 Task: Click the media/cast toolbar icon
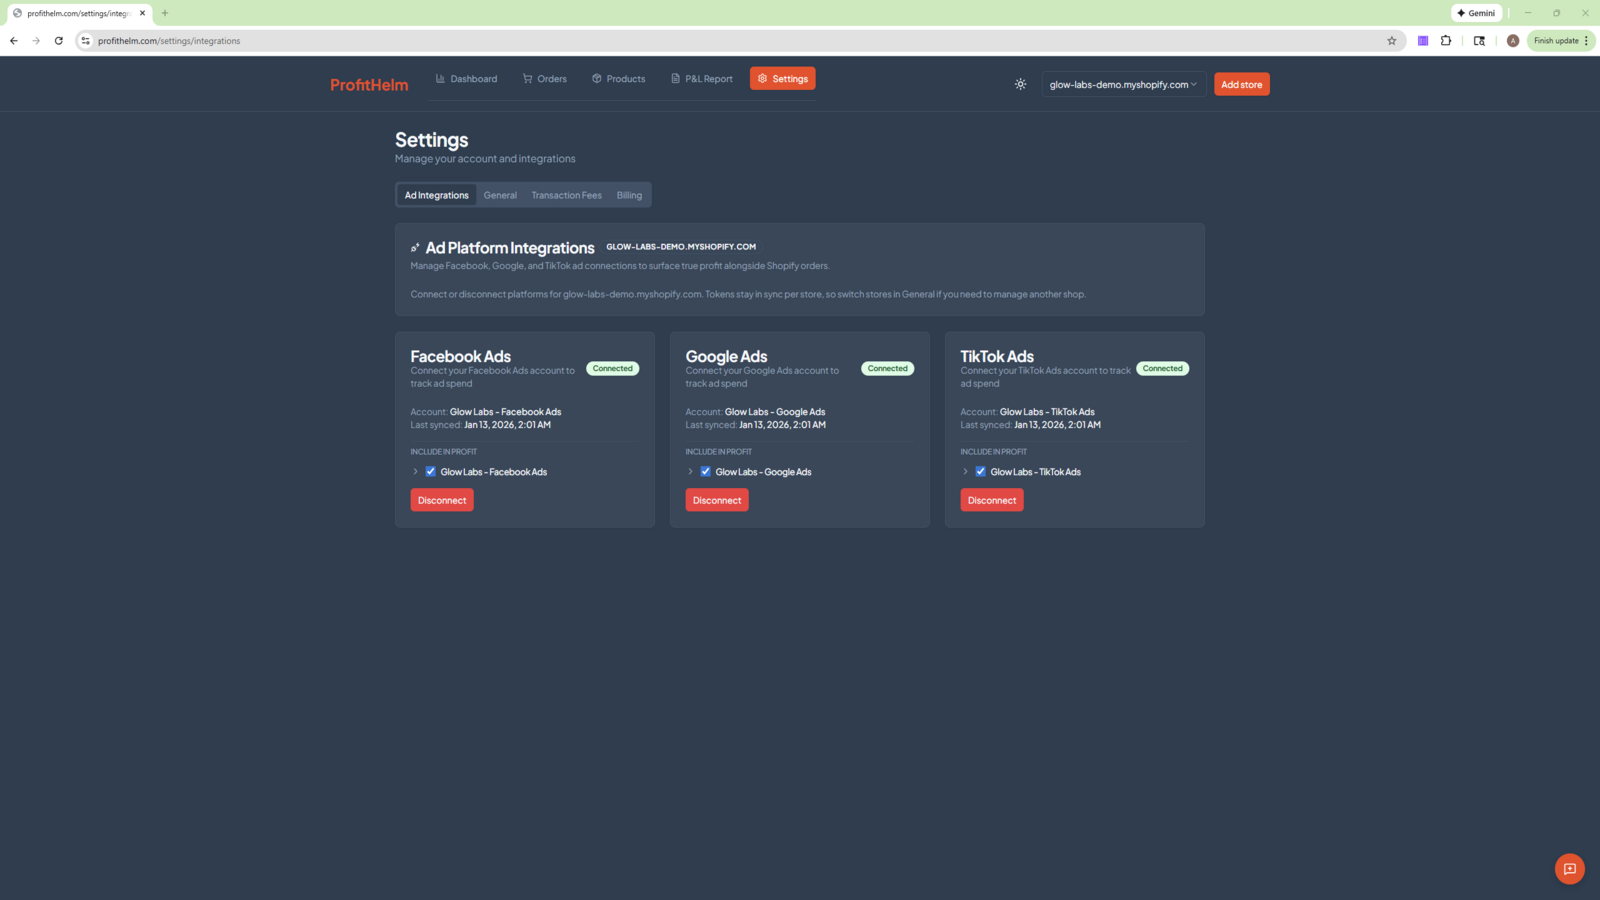[x=1479, y=41]
